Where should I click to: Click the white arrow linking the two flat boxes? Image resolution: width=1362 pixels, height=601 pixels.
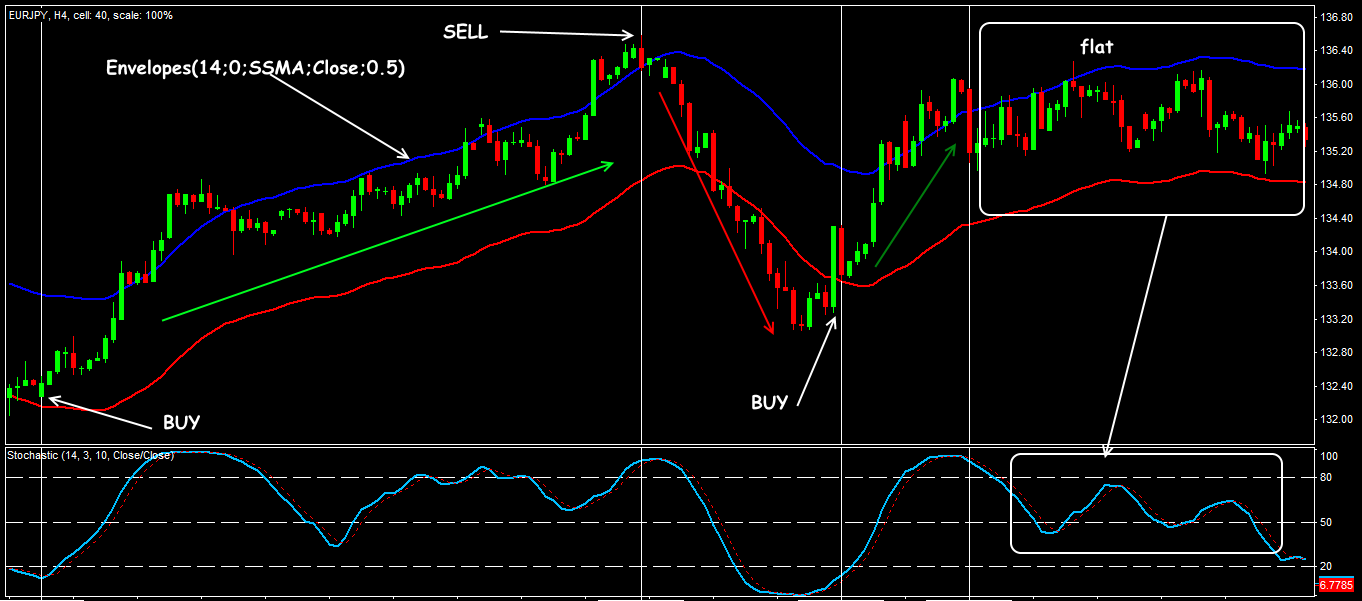point(1135,335)
